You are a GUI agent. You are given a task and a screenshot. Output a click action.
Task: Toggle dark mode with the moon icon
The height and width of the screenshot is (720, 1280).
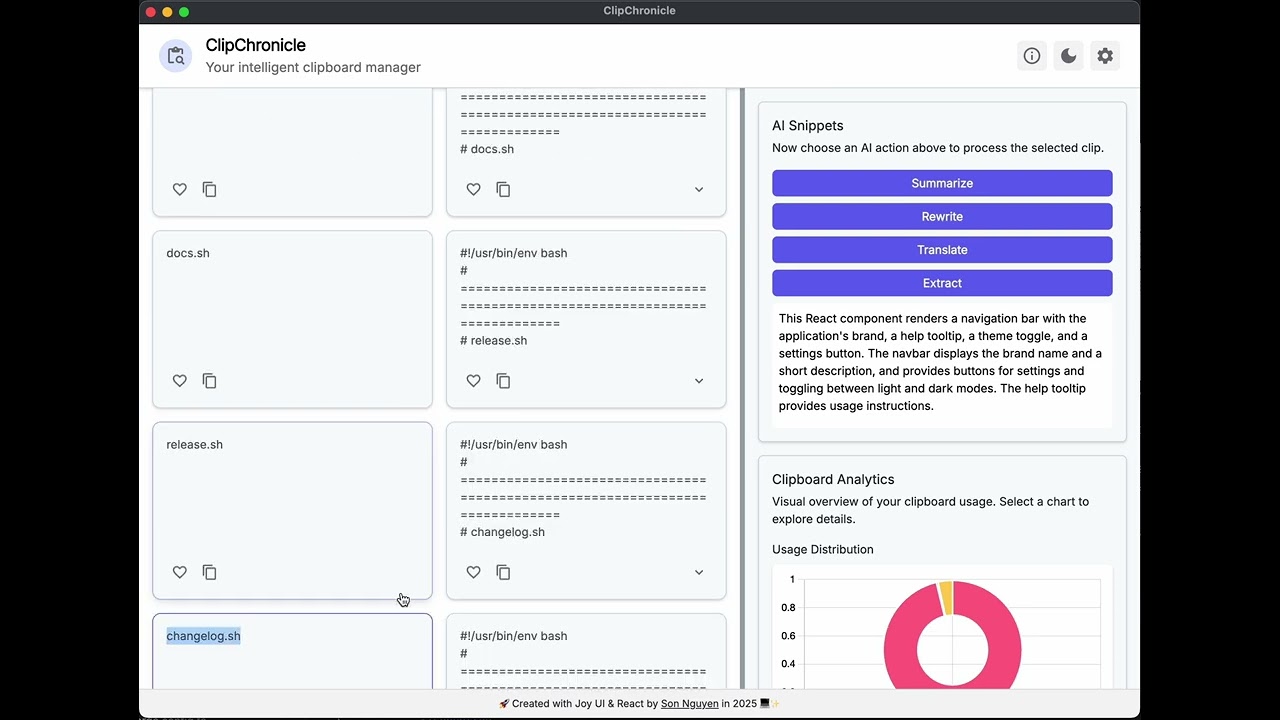[1068, 56]
